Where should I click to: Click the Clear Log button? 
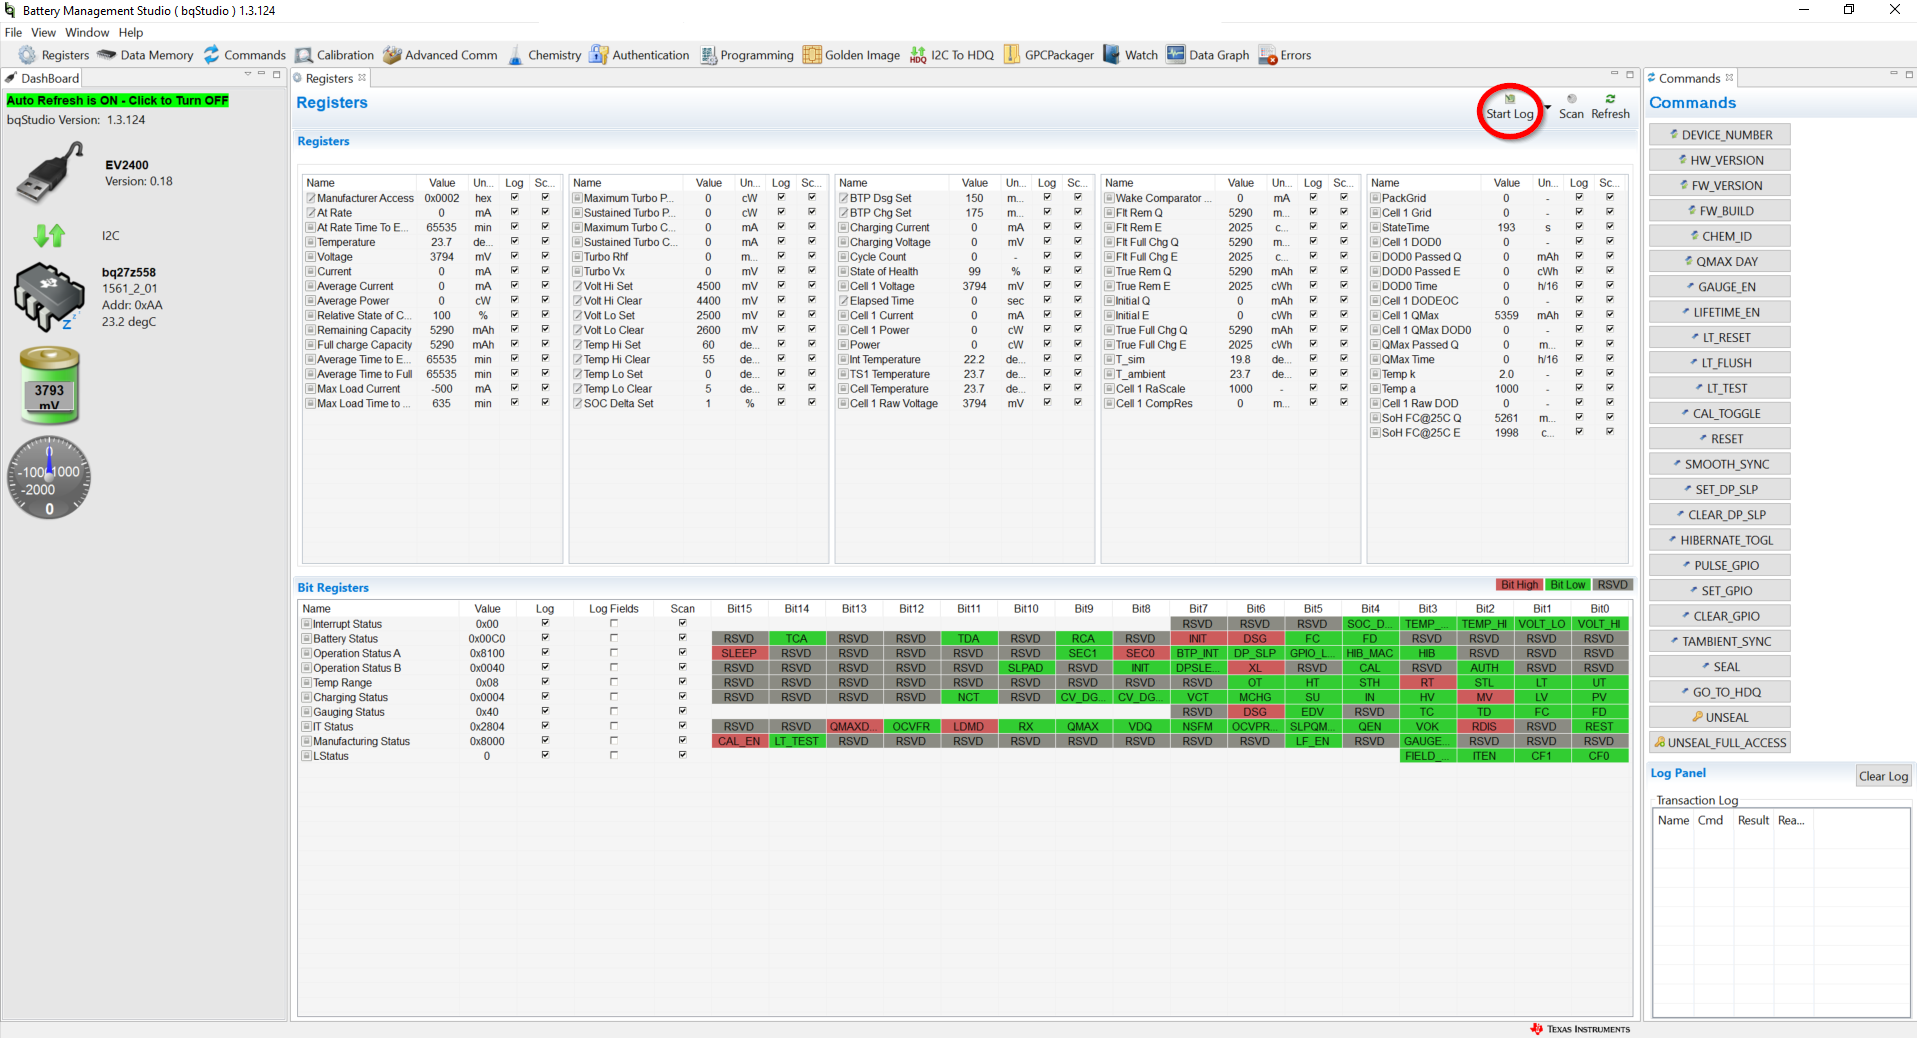pyautogui.click(x=1883, y=775)
